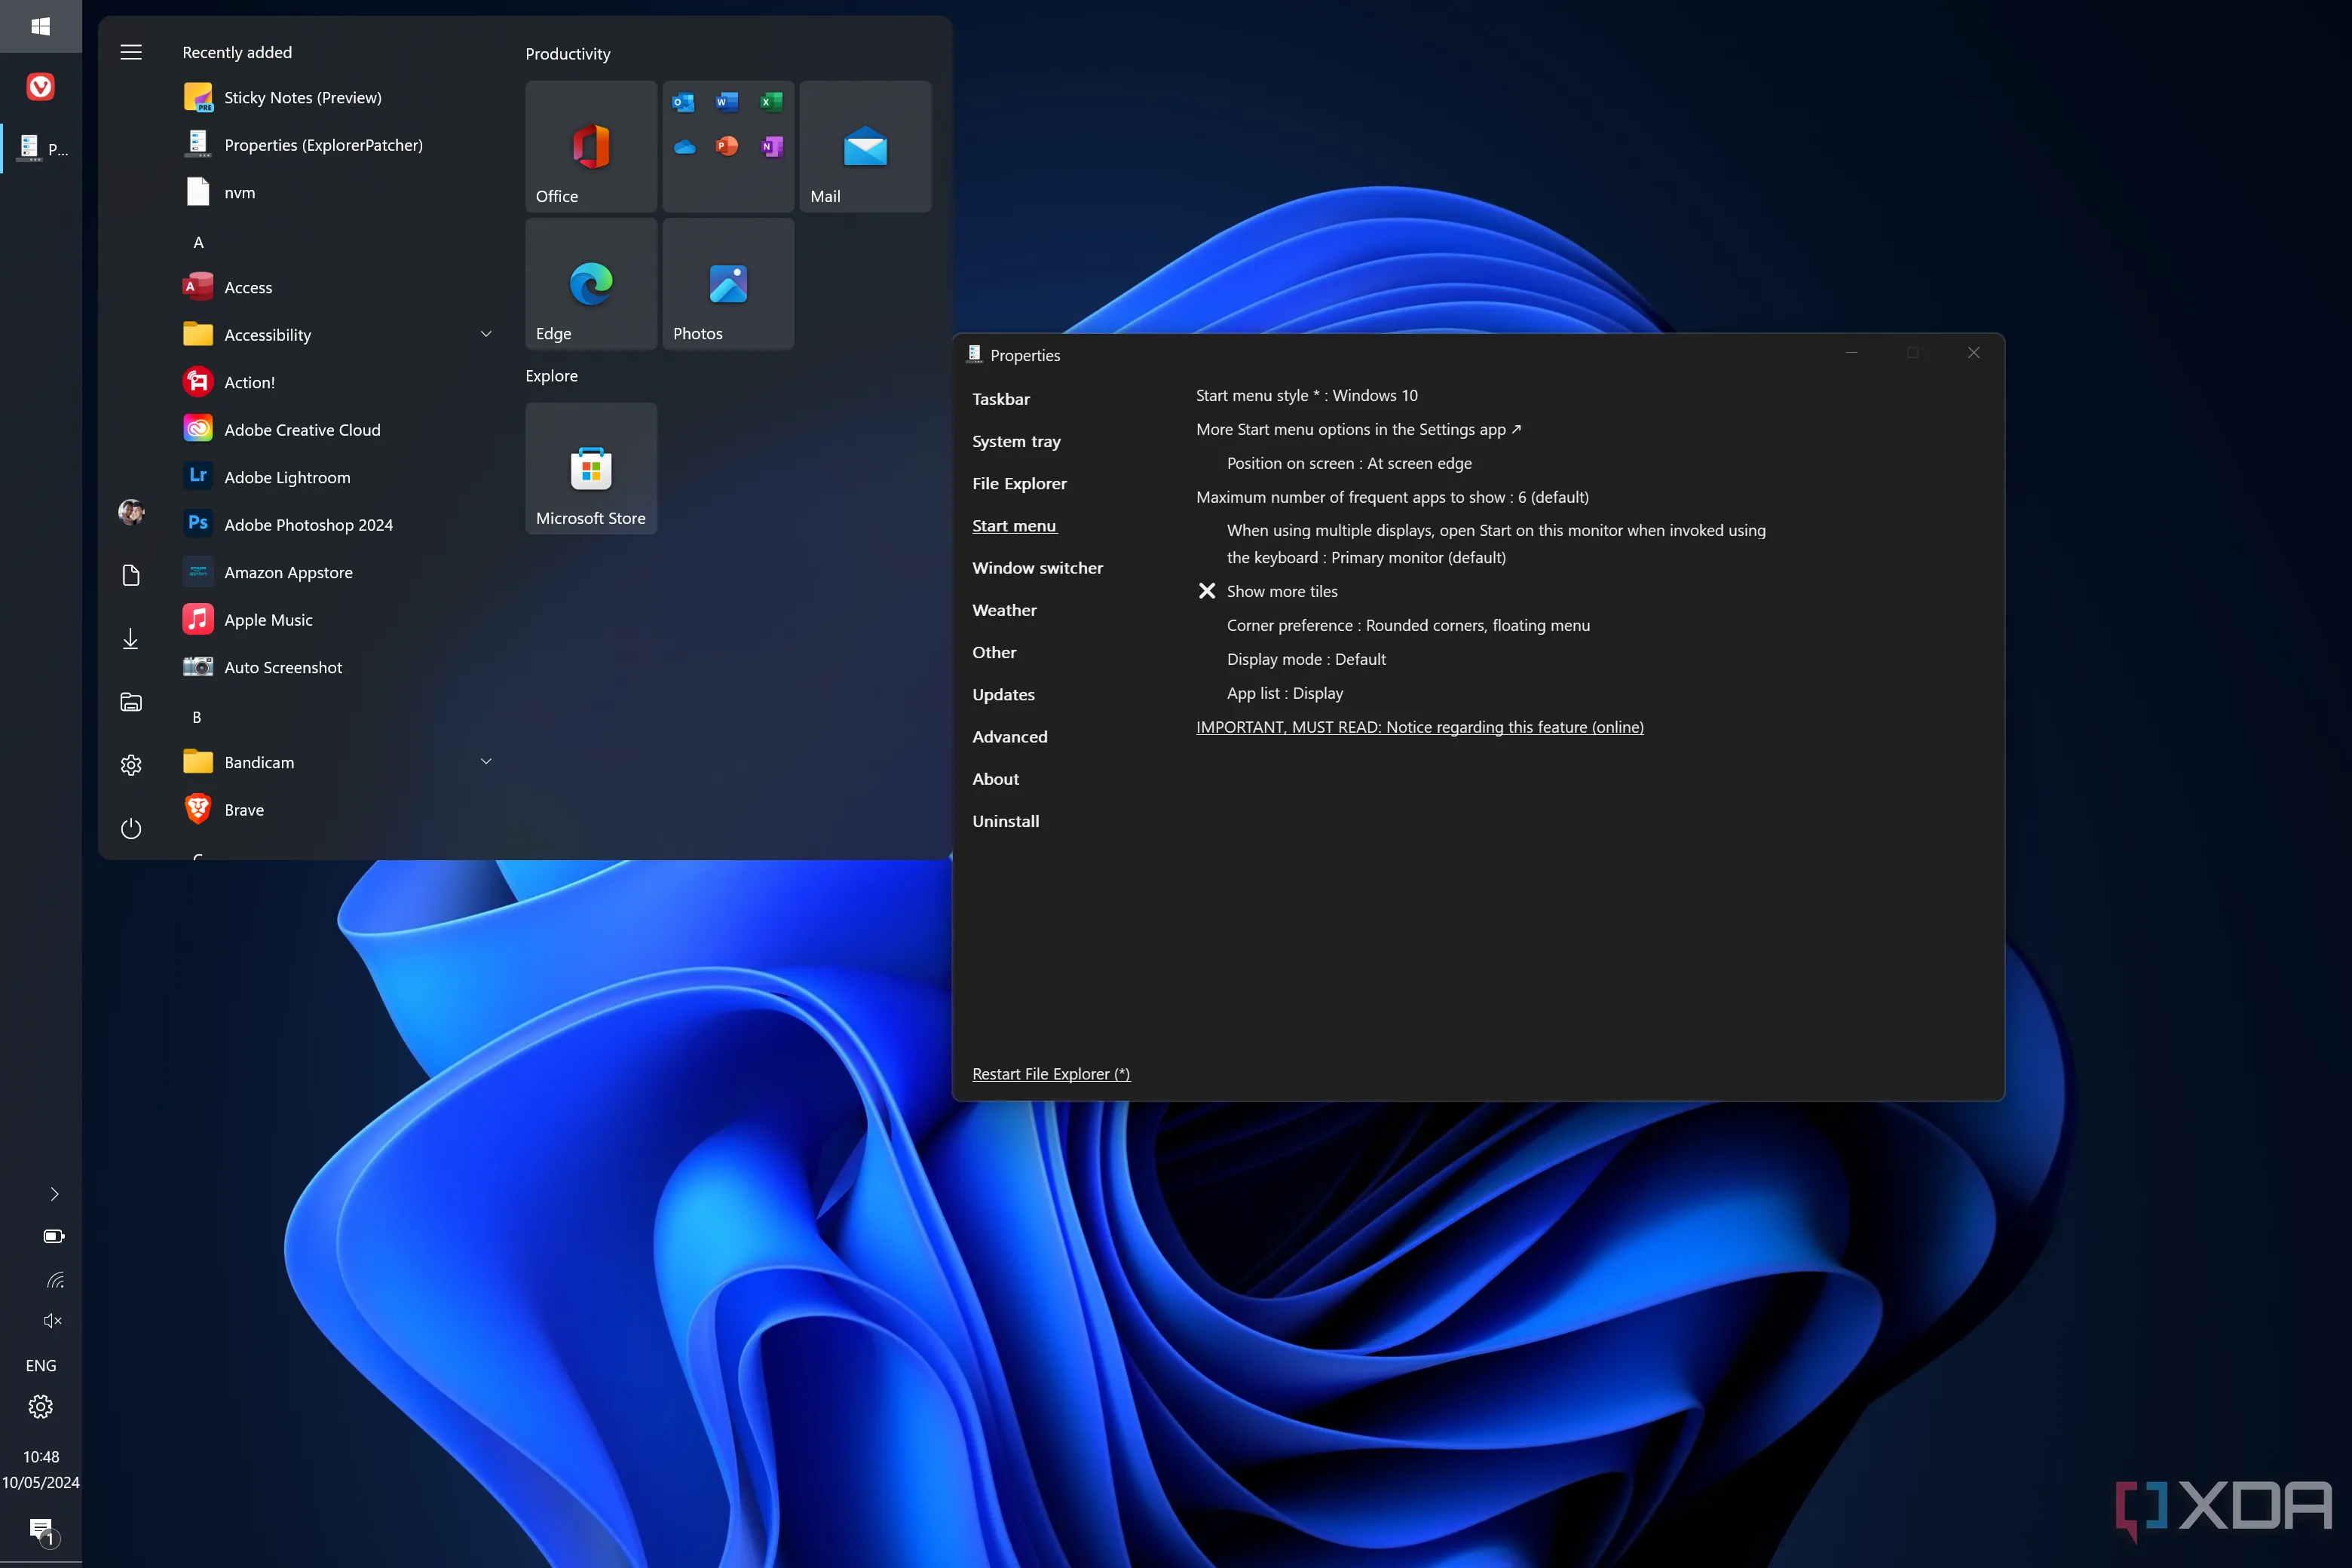Viewport: 2352px width, 1568px height.
Task: Open the Microsoft Store tile
Action: tap(591, 468)
